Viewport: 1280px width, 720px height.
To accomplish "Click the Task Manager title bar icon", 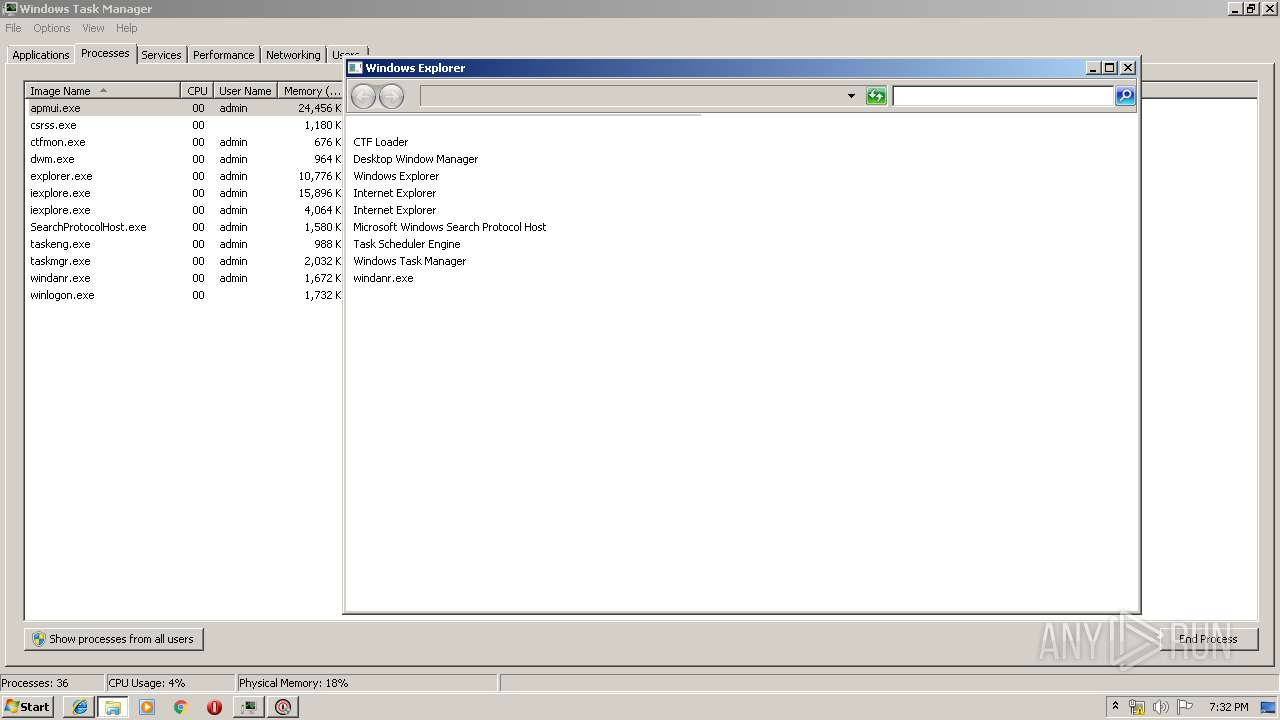I will tap(10, 9).
